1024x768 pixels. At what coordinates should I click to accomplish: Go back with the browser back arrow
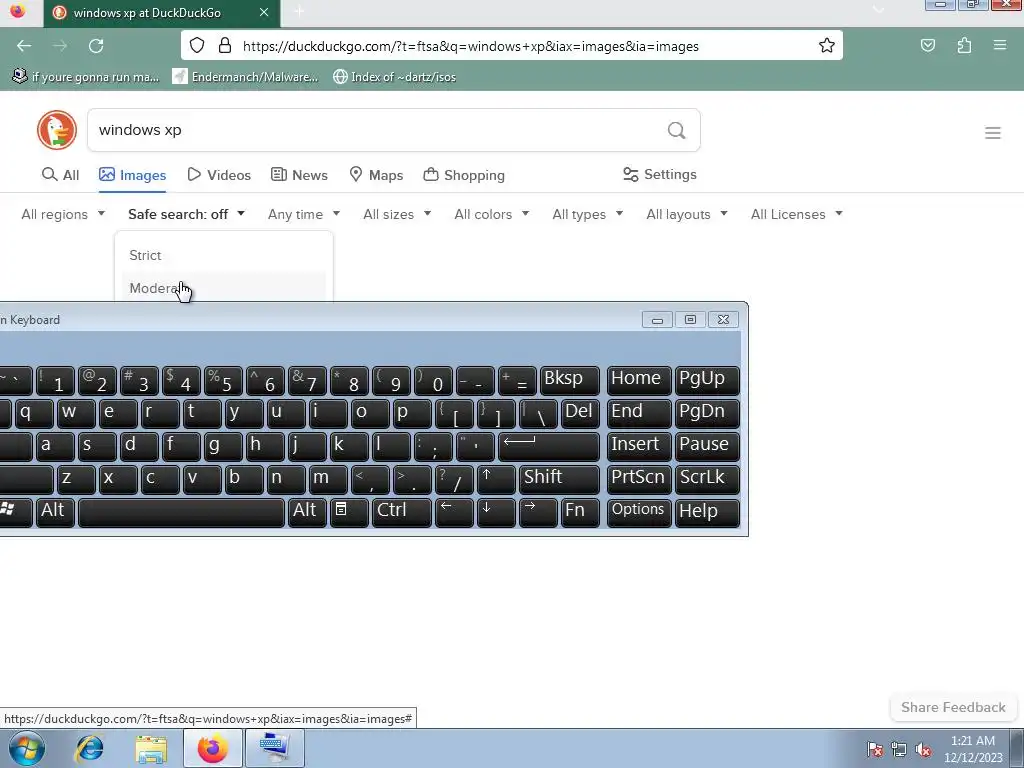tap(24, 46)
